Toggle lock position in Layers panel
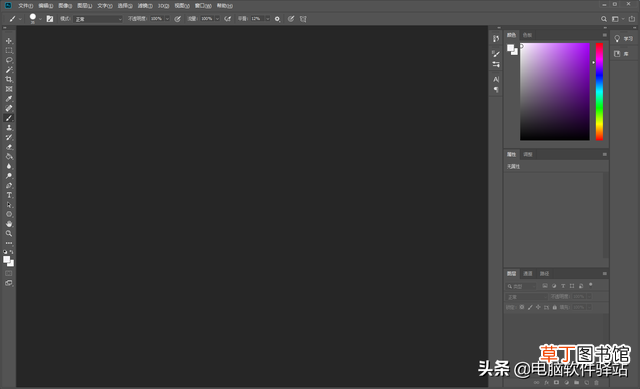The width and height of the screenshot is (640, 389). pos(538,307)
